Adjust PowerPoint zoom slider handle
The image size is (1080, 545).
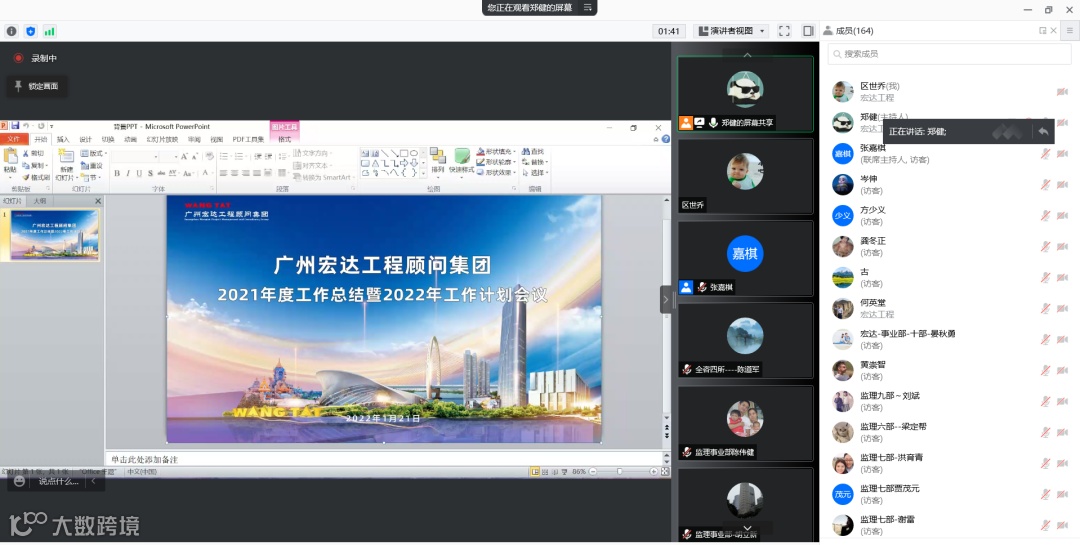[619, 471]
